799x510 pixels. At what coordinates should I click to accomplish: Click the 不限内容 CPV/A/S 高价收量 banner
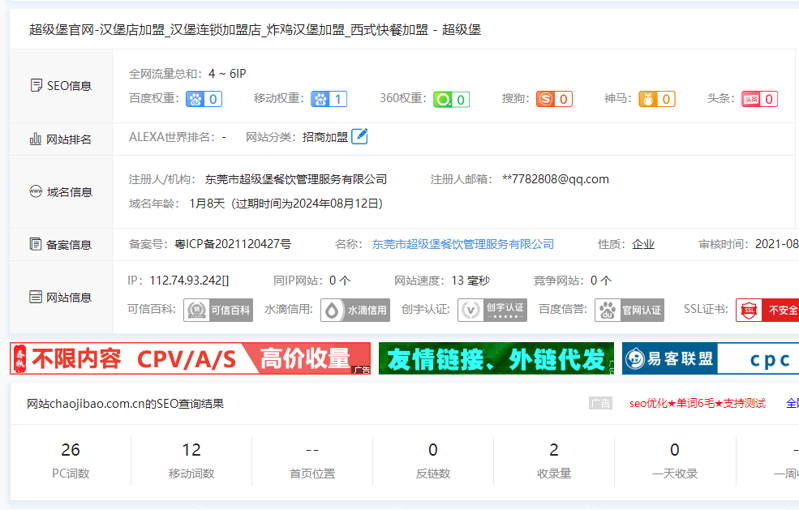pyautogui.click(x=190, y=359)
